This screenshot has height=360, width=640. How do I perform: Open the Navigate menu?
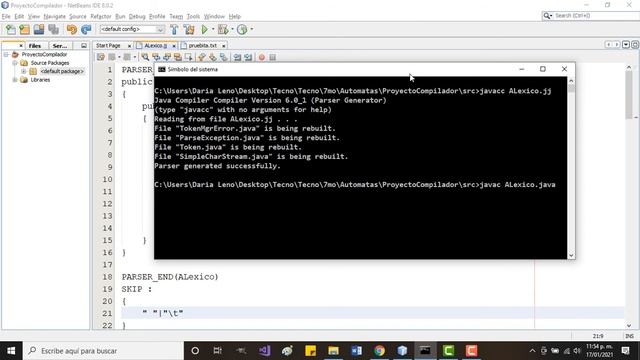click(55, 16)
